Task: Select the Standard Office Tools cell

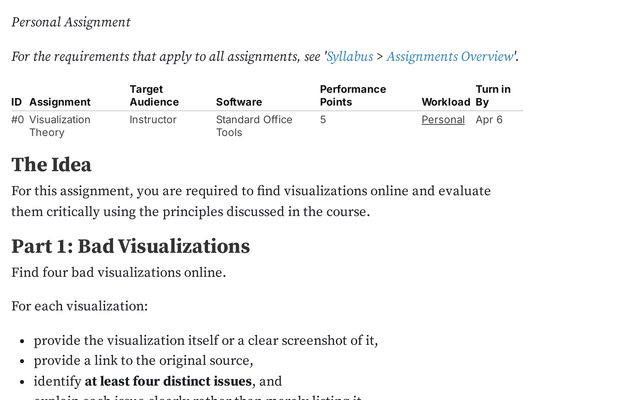Action: click(x=254, y=126)
